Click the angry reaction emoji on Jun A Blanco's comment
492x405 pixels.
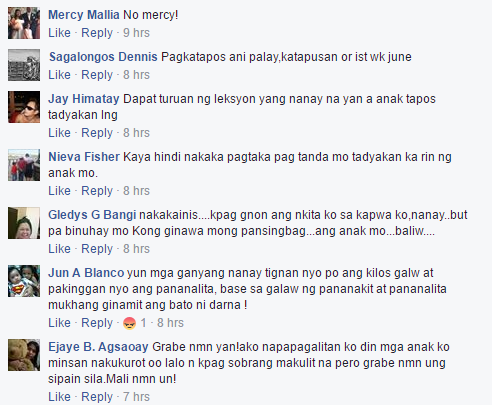129,323
